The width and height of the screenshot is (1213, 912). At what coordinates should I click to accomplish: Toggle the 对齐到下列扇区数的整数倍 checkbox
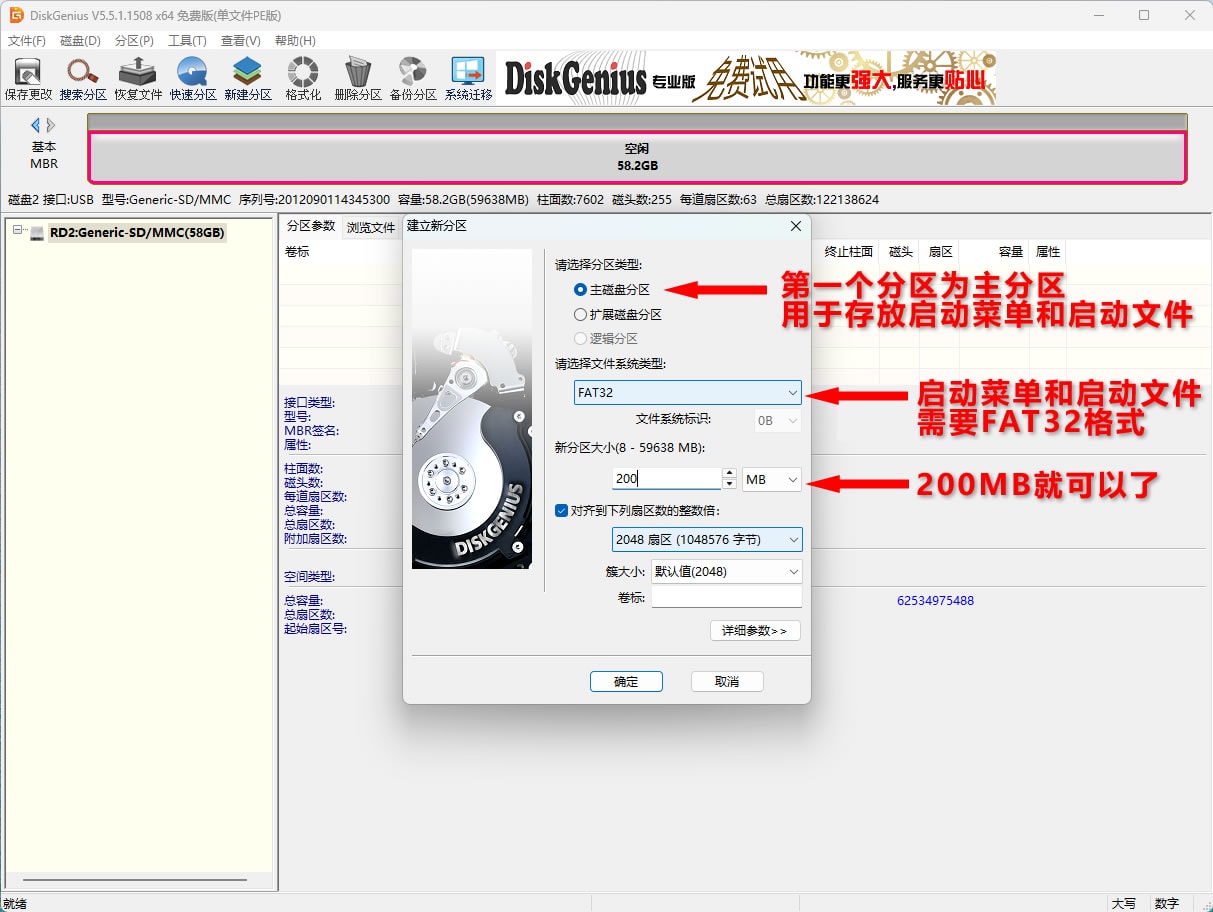(x=562, y=510)
